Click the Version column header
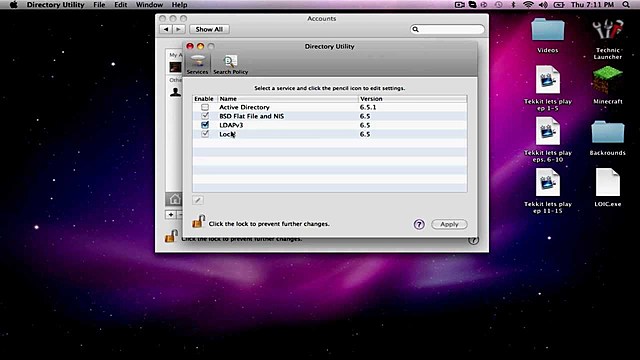Image resolution: width=640 pixels, height=360 pixels. tap(412, 99)
